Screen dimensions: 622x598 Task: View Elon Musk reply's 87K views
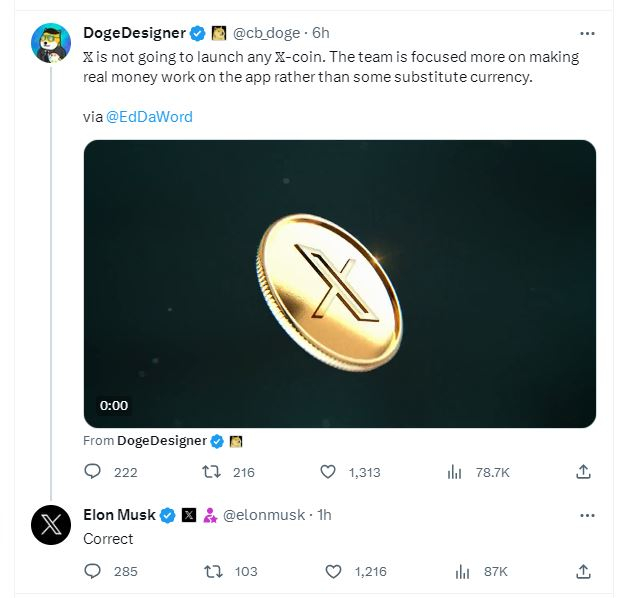tap(462, 571)
